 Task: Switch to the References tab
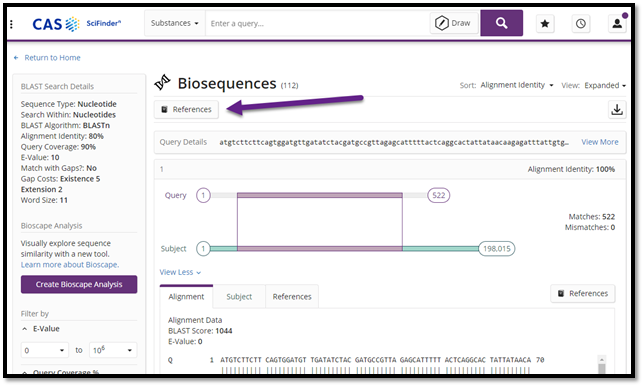coord(292,297)
